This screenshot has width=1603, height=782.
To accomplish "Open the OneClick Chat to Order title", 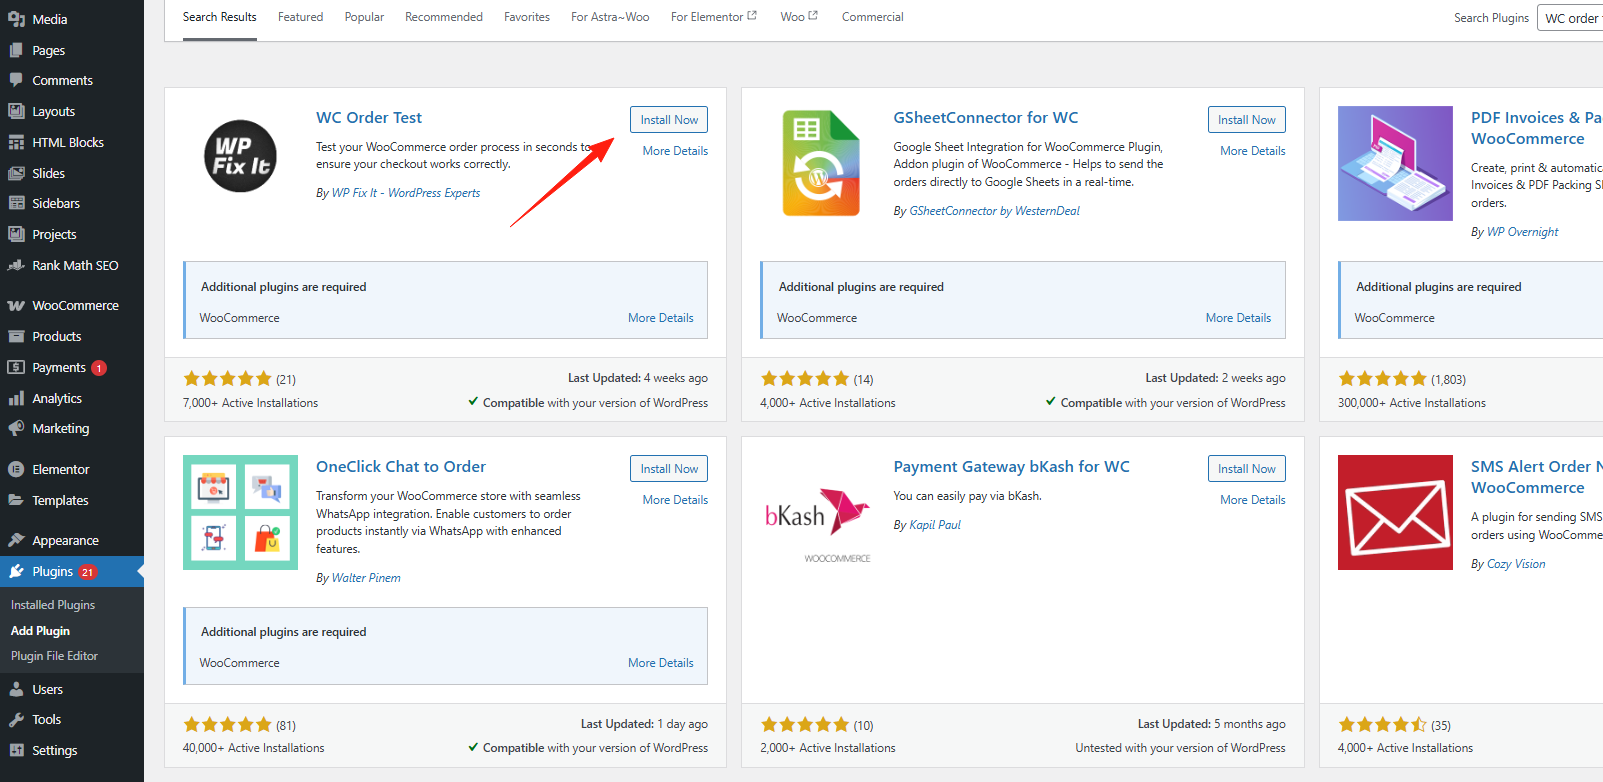I will point(401,467).
